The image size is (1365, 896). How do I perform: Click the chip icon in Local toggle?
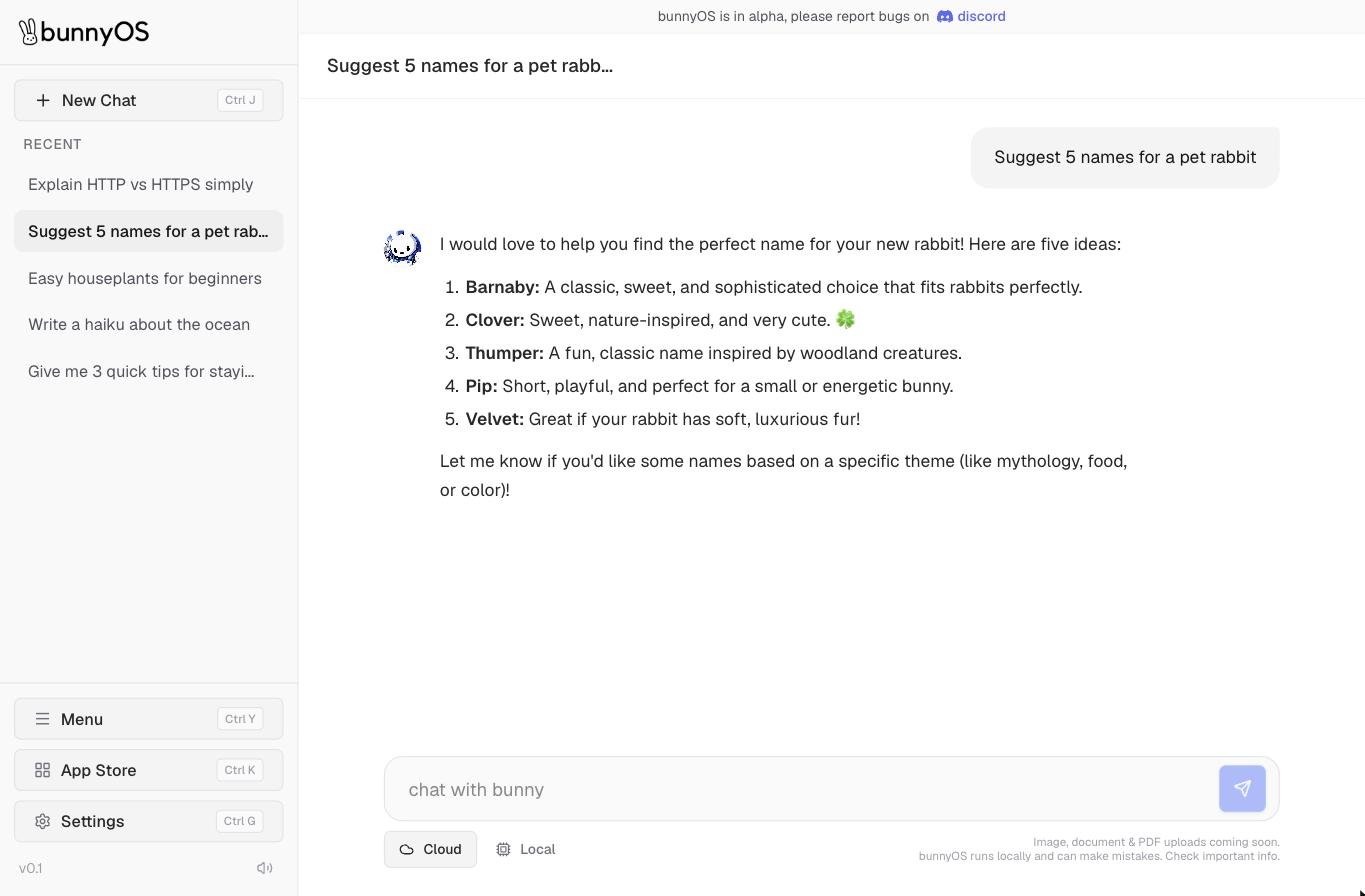[503, 849]
